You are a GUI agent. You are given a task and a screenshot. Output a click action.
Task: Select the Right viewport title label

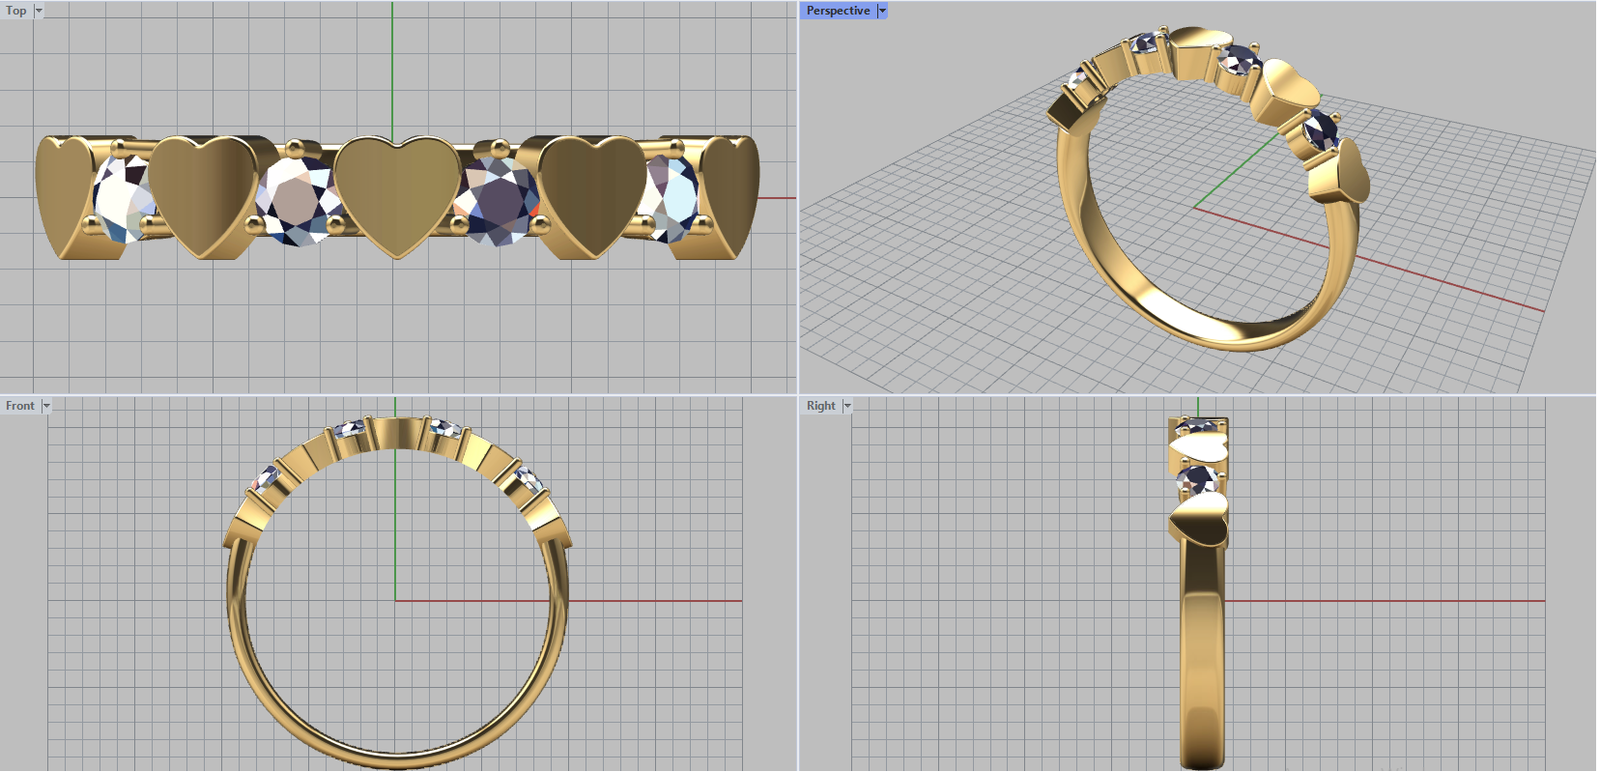coord(821,406)
